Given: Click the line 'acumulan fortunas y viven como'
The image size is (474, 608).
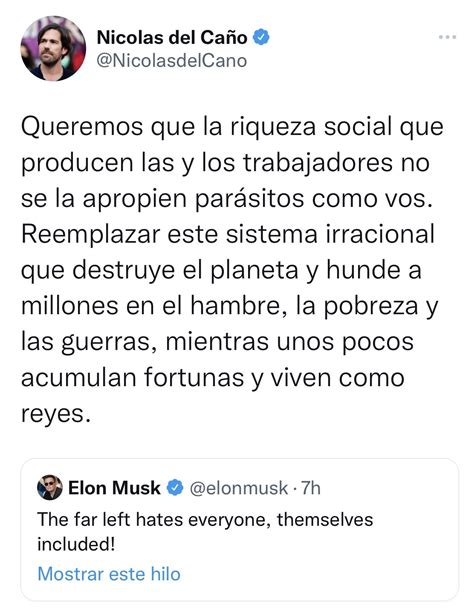Looking at the screenshot, I should (213, 378).
